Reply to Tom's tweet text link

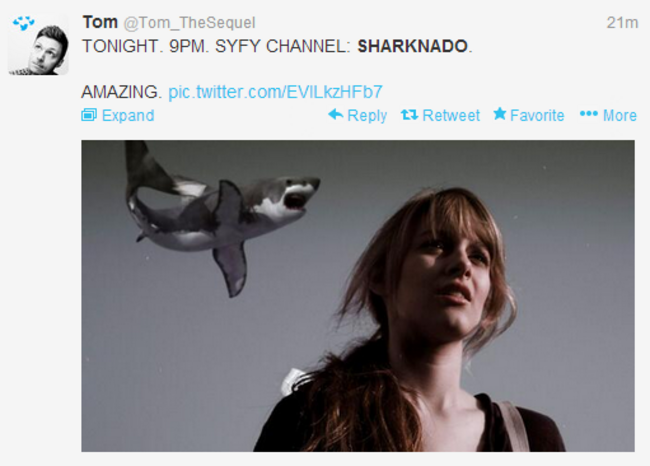367,116
